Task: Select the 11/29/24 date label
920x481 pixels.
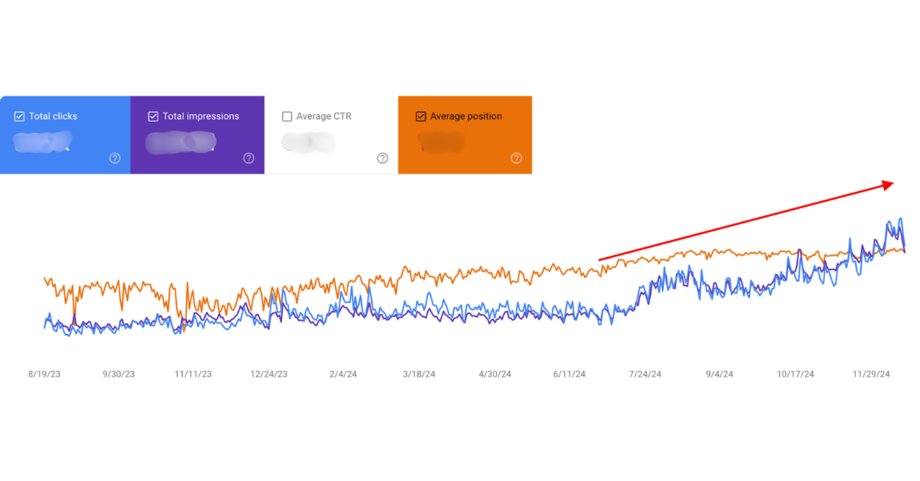Action: pyautogui.click(x=870, y=374)
